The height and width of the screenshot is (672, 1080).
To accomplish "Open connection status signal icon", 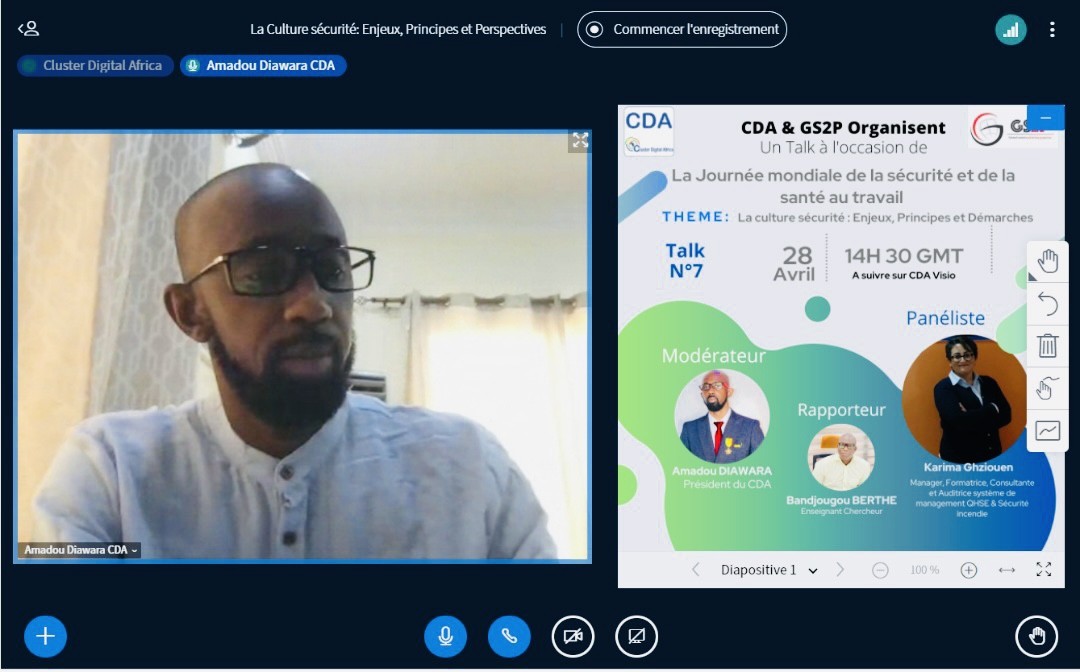I will (x=1010, y=30).
